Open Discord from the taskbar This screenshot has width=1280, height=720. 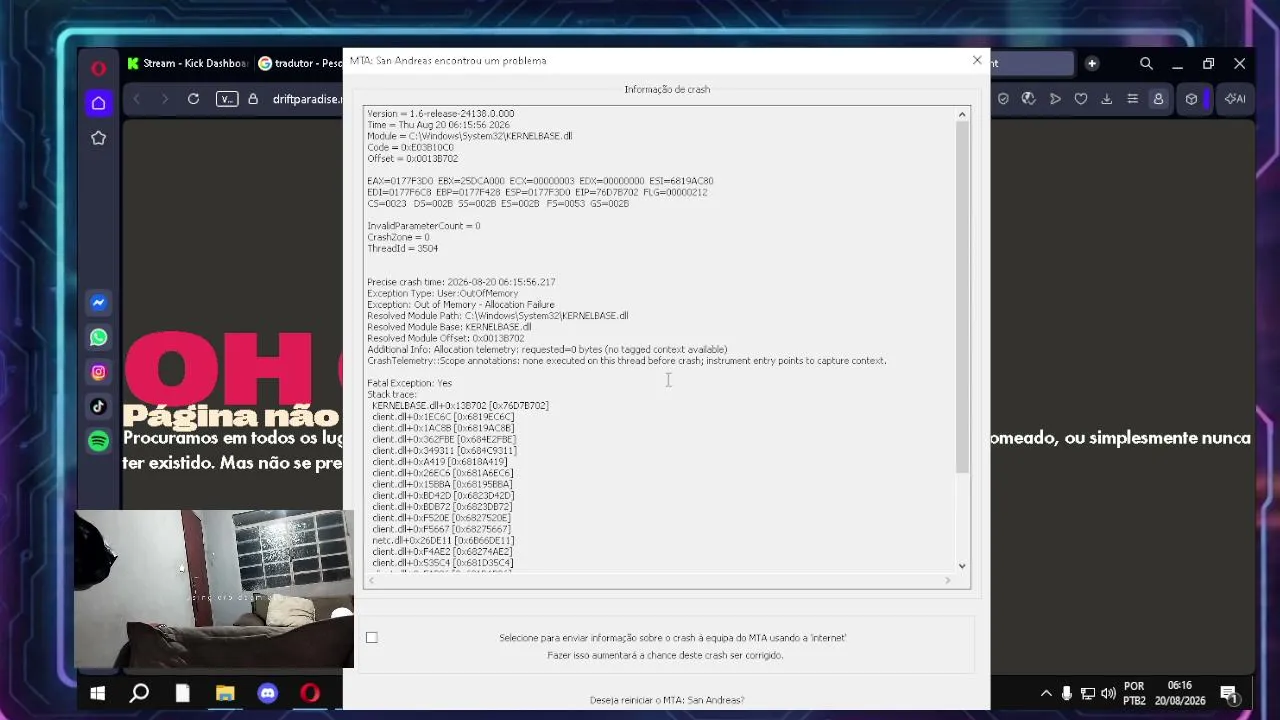coord(267,693)
